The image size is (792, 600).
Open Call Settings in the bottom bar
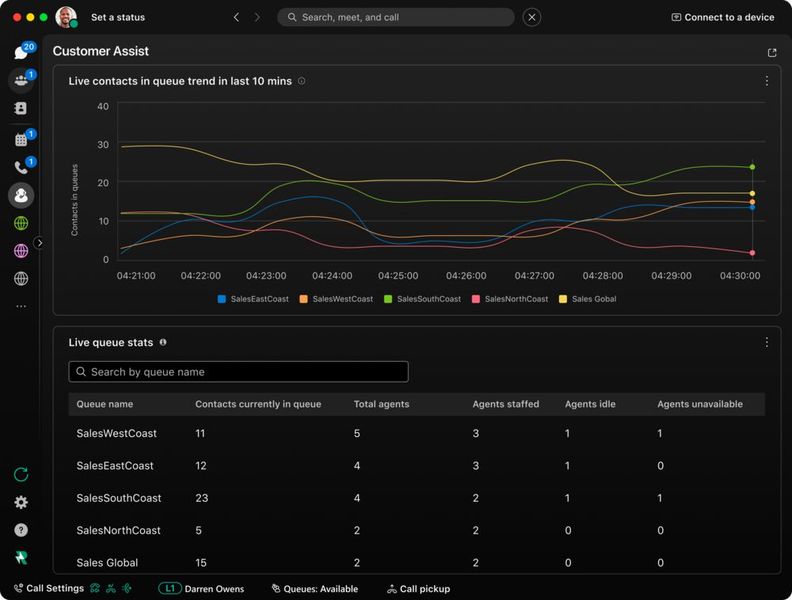(48, 589)
